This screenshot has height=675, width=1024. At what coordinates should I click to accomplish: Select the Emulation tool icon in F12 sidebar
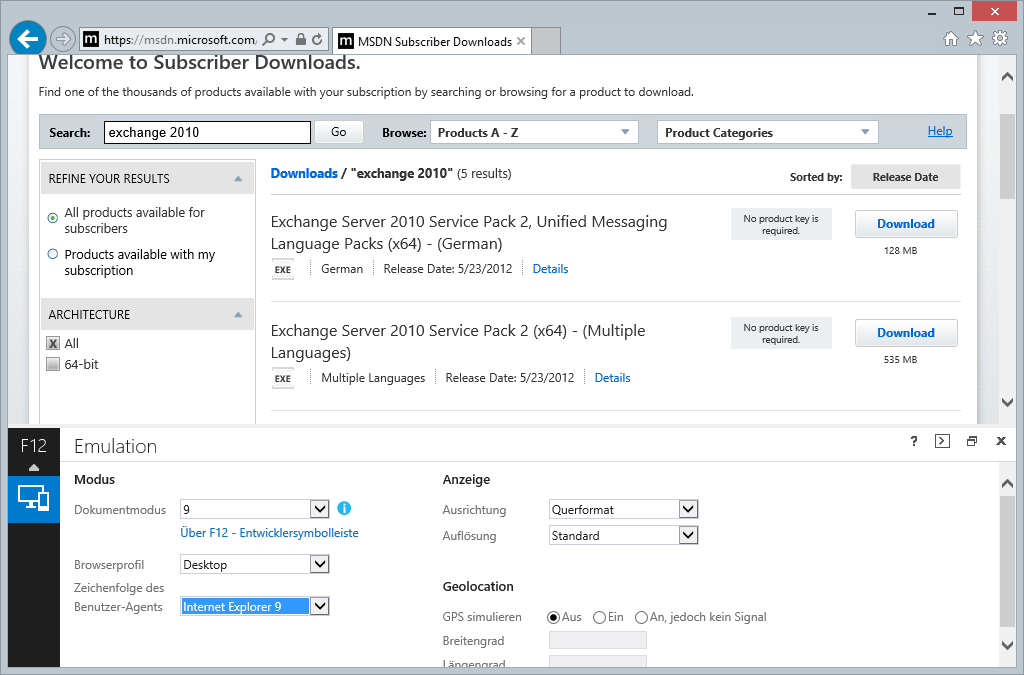pyautogui.click(x=34, y=499)
